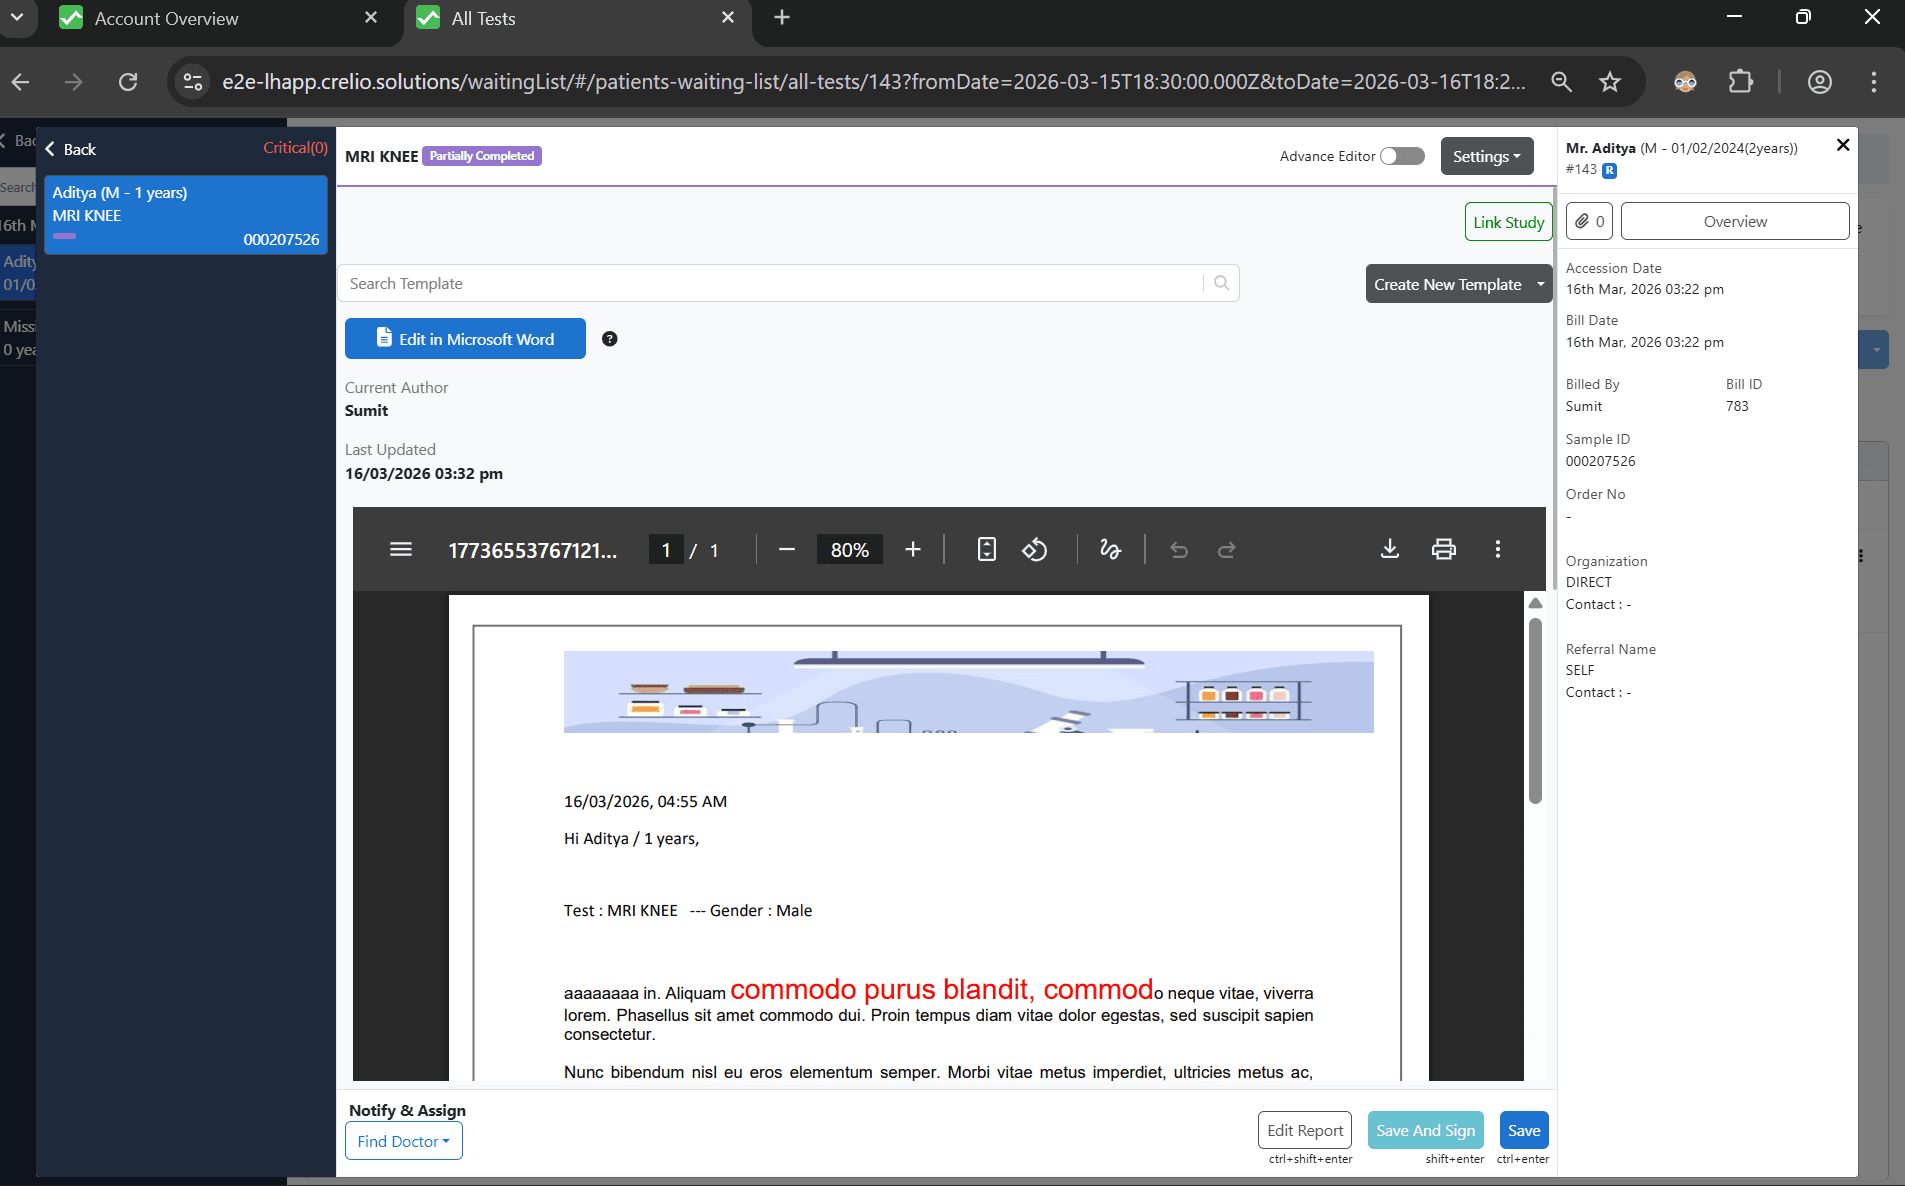1905x1186 pixels.
Task: Click Save And Sign button
Action: [x=1425, y=1130]
